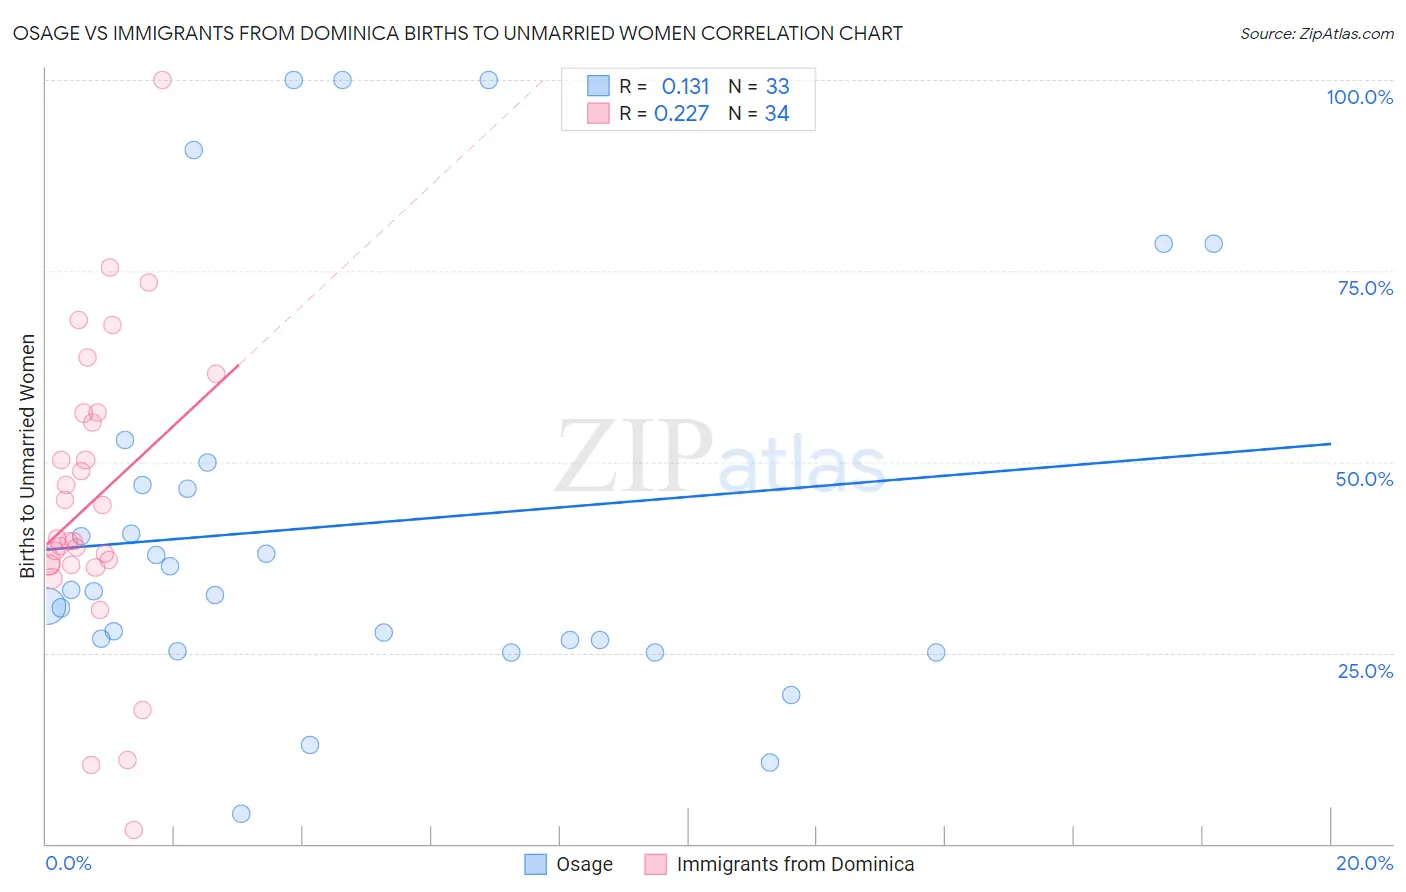
Task: Click the pink data point at 100% top
Action: click(x=162, y=80)
